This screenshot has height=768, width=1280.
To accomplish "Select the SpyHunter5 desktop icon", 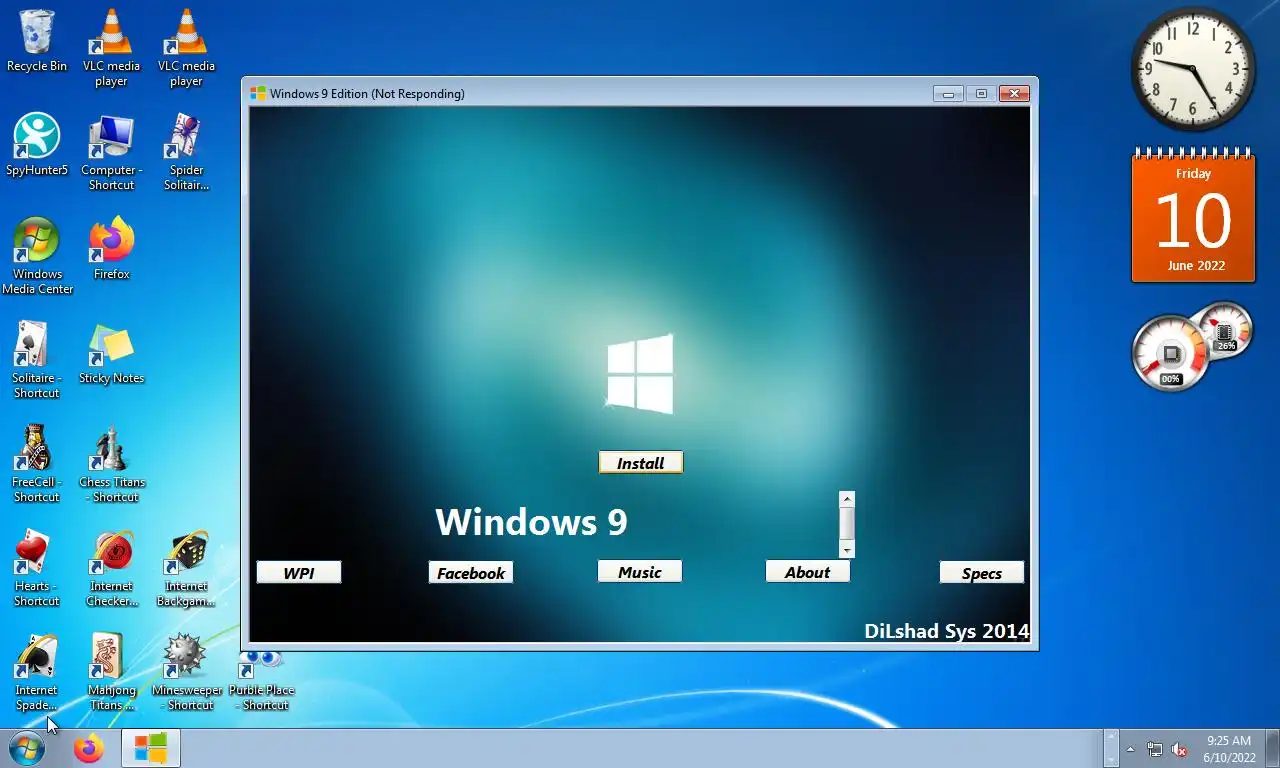I will (x=37, y=146).
